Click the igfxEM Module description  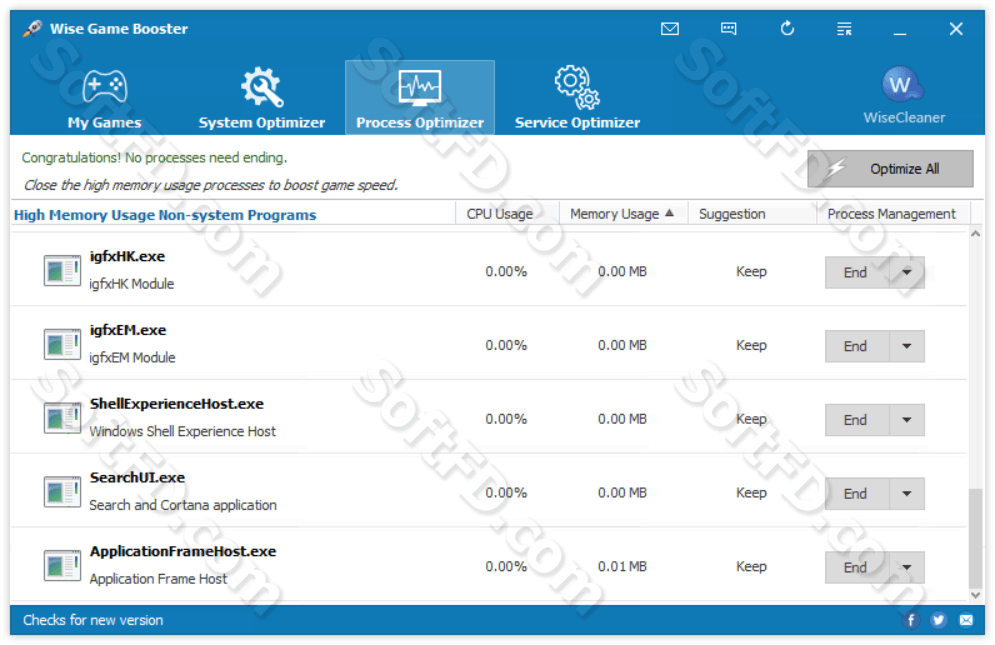(132, 357)
